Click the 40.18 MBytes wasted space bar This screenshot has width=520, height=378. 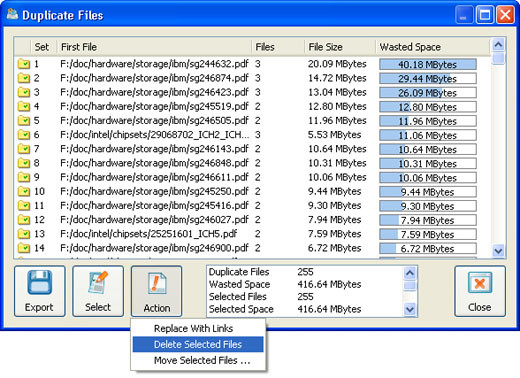[x=428, y=64]
